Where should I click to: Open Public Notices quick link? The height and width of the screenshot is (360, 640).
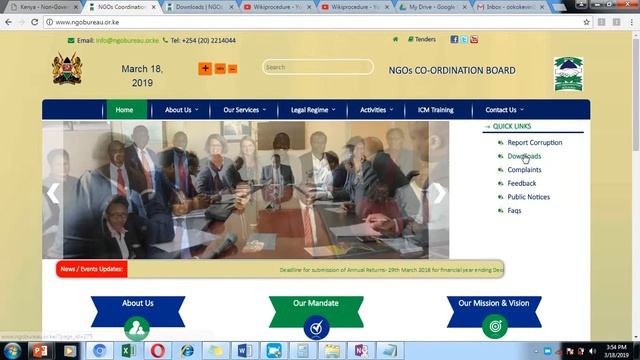tap(529, 197)
